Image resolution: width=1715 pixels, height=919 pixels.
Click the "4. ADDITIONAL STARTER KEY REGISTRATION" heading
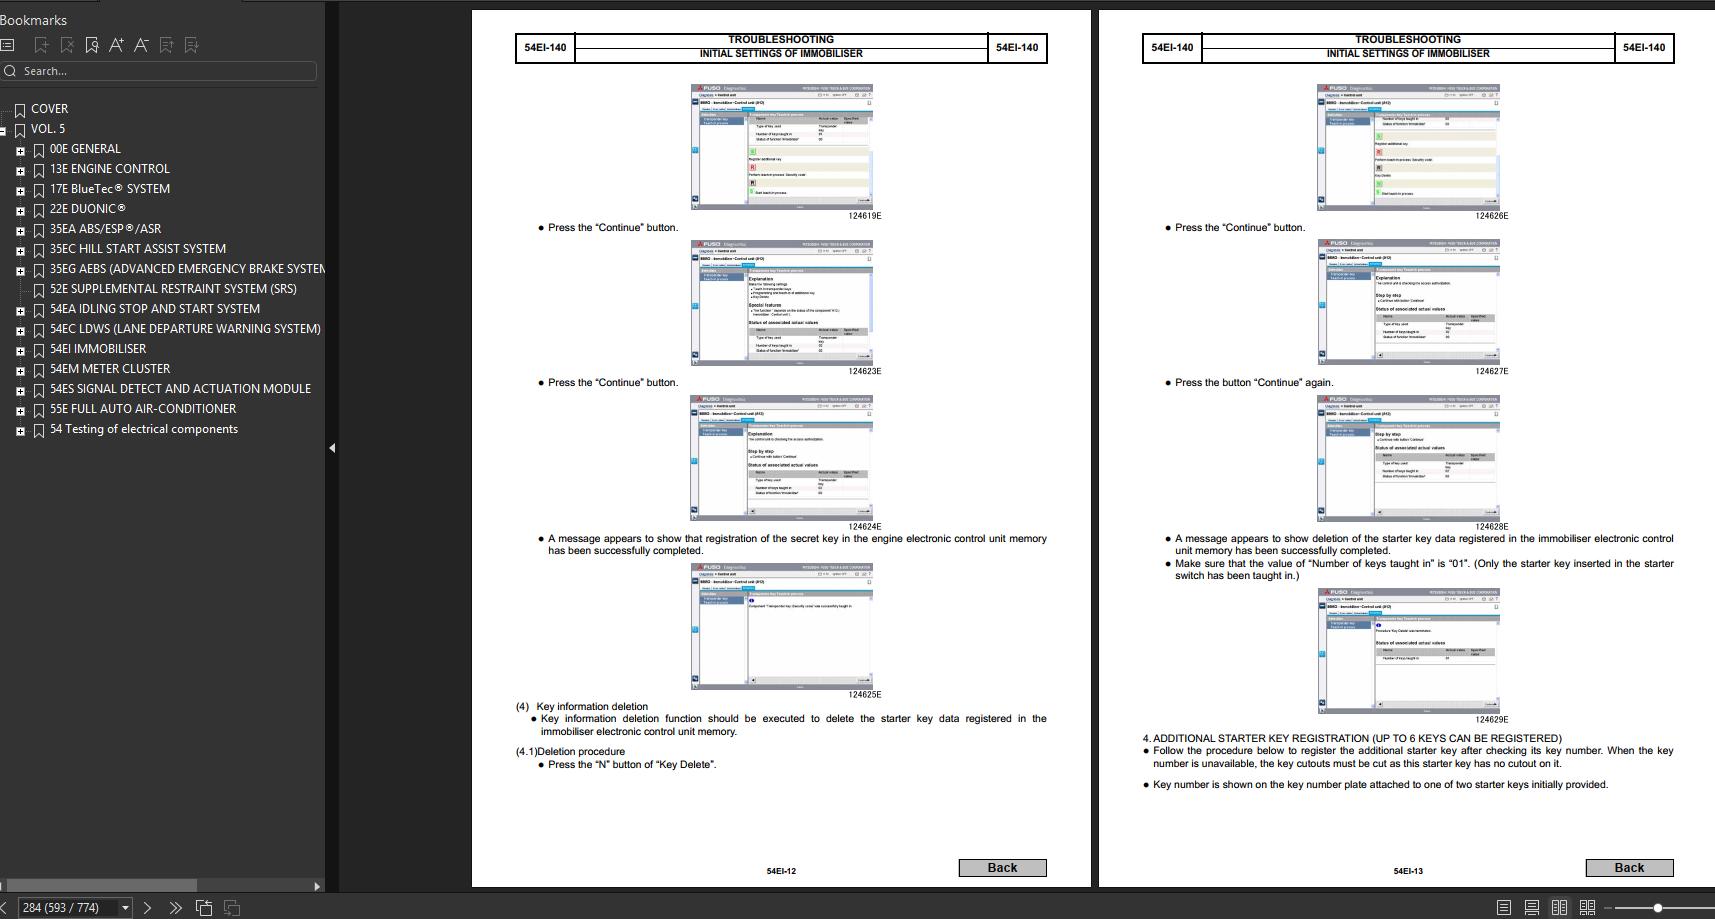click(x=1352, y=739)
